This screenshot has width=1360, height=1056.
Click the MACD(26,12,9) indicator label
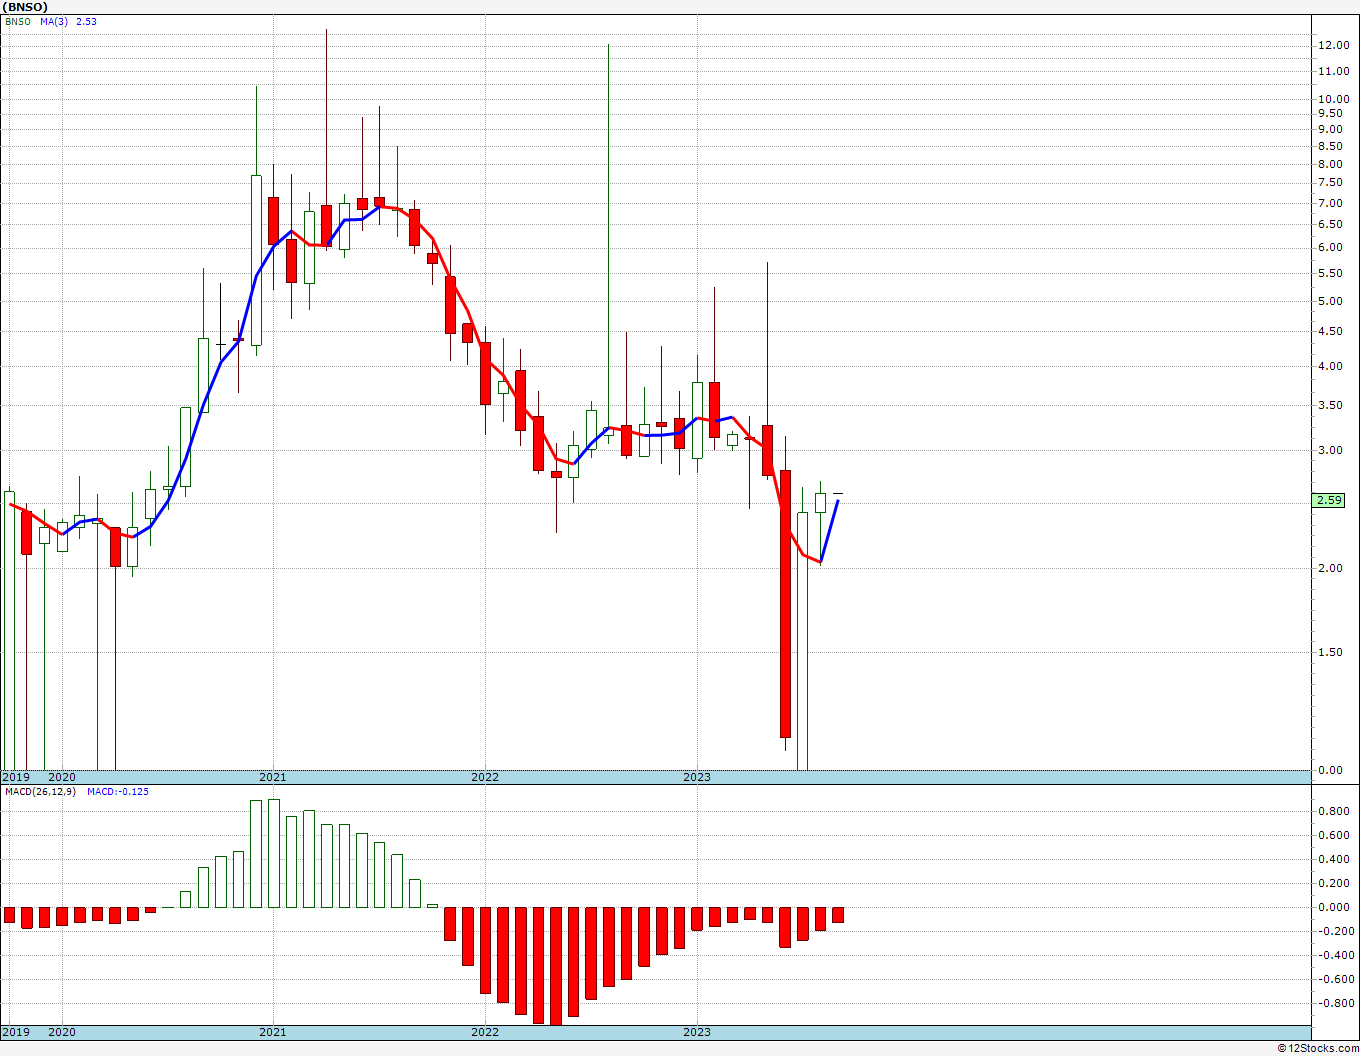click(42, 791)
